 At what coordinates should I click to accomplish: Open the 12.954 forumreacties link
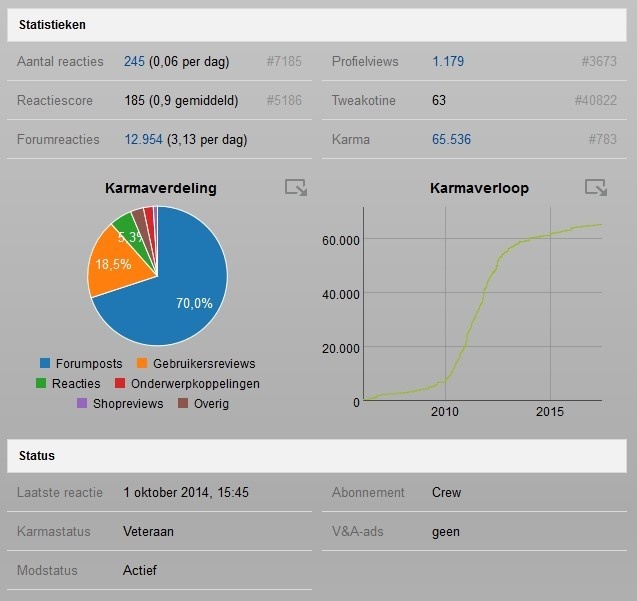143,139
